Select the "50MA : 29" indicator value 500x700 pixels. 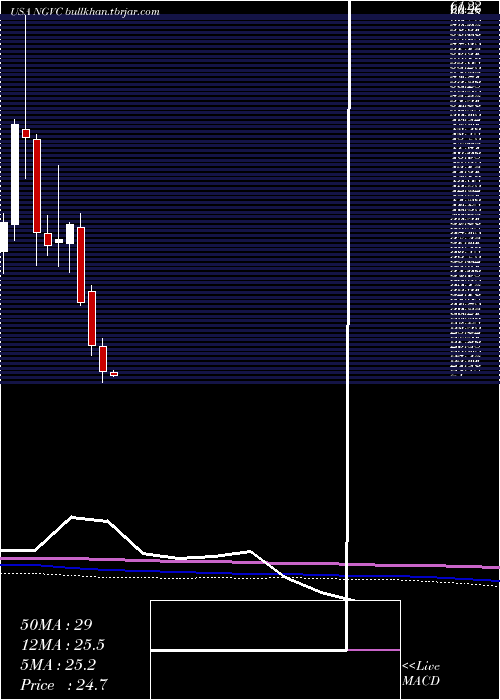pyautogui.click(x=56, y=625)
